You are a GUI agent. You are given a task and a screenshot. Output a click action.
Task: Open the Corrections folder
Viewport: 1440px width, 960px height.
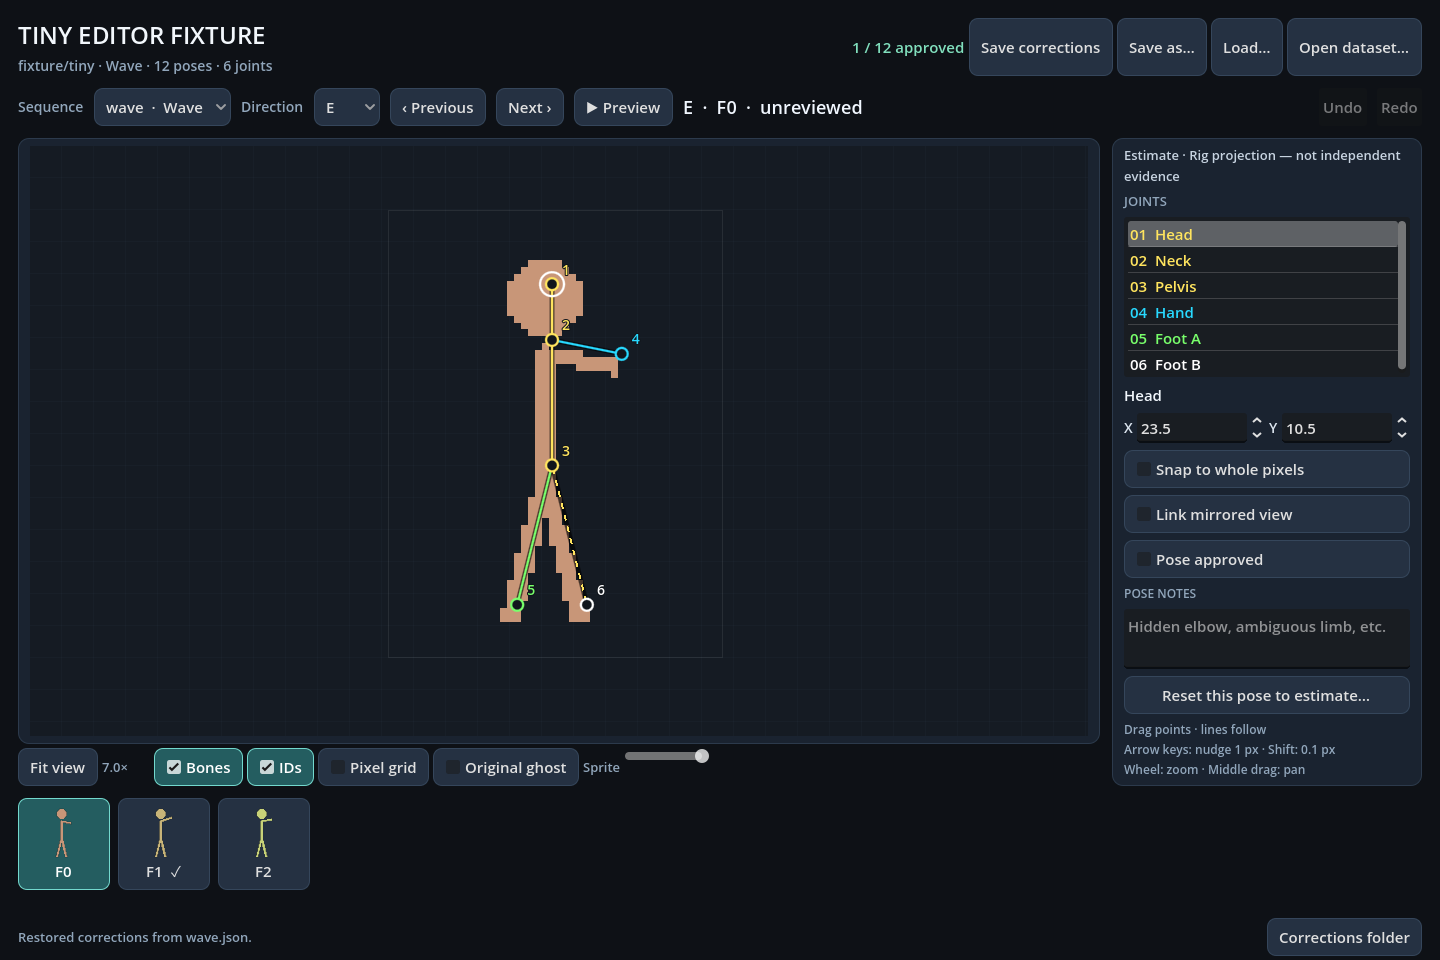(x=1344, y=937)
